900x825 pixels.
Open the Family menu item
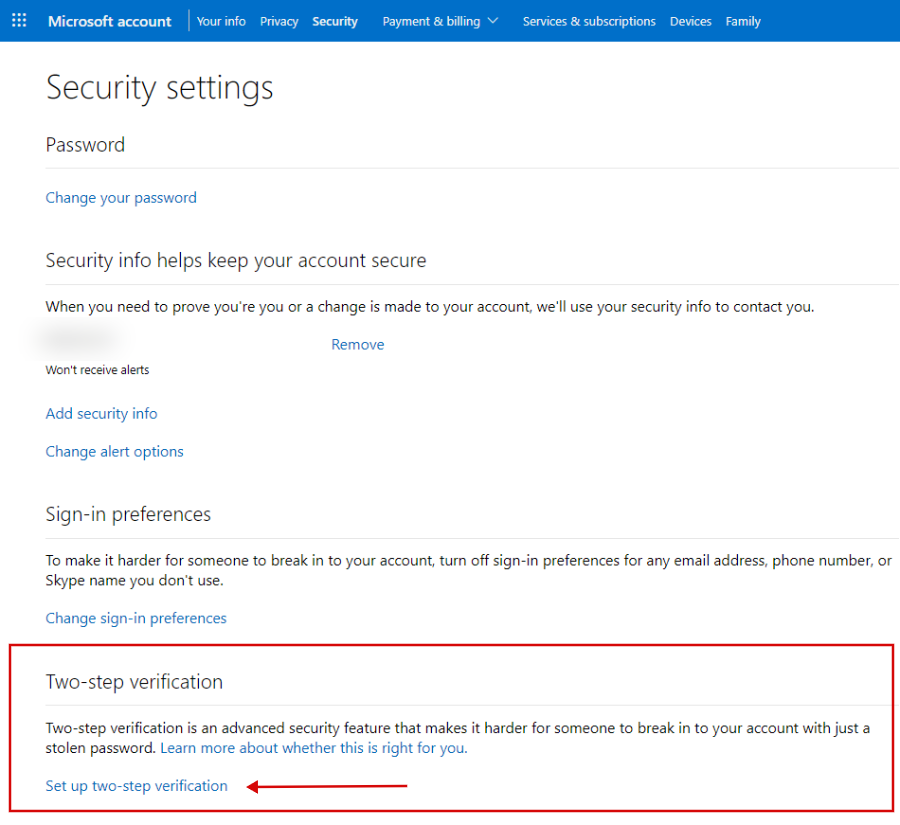pos(743,21)
